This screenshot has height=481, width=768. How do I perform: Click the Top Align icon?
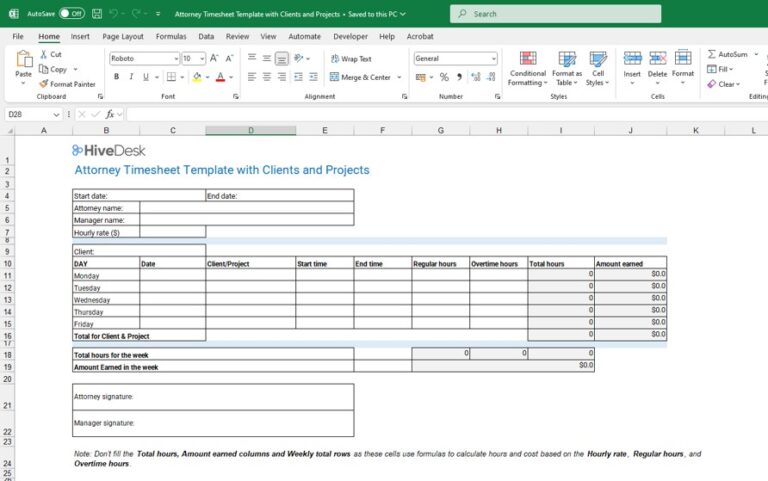(252, 58)
